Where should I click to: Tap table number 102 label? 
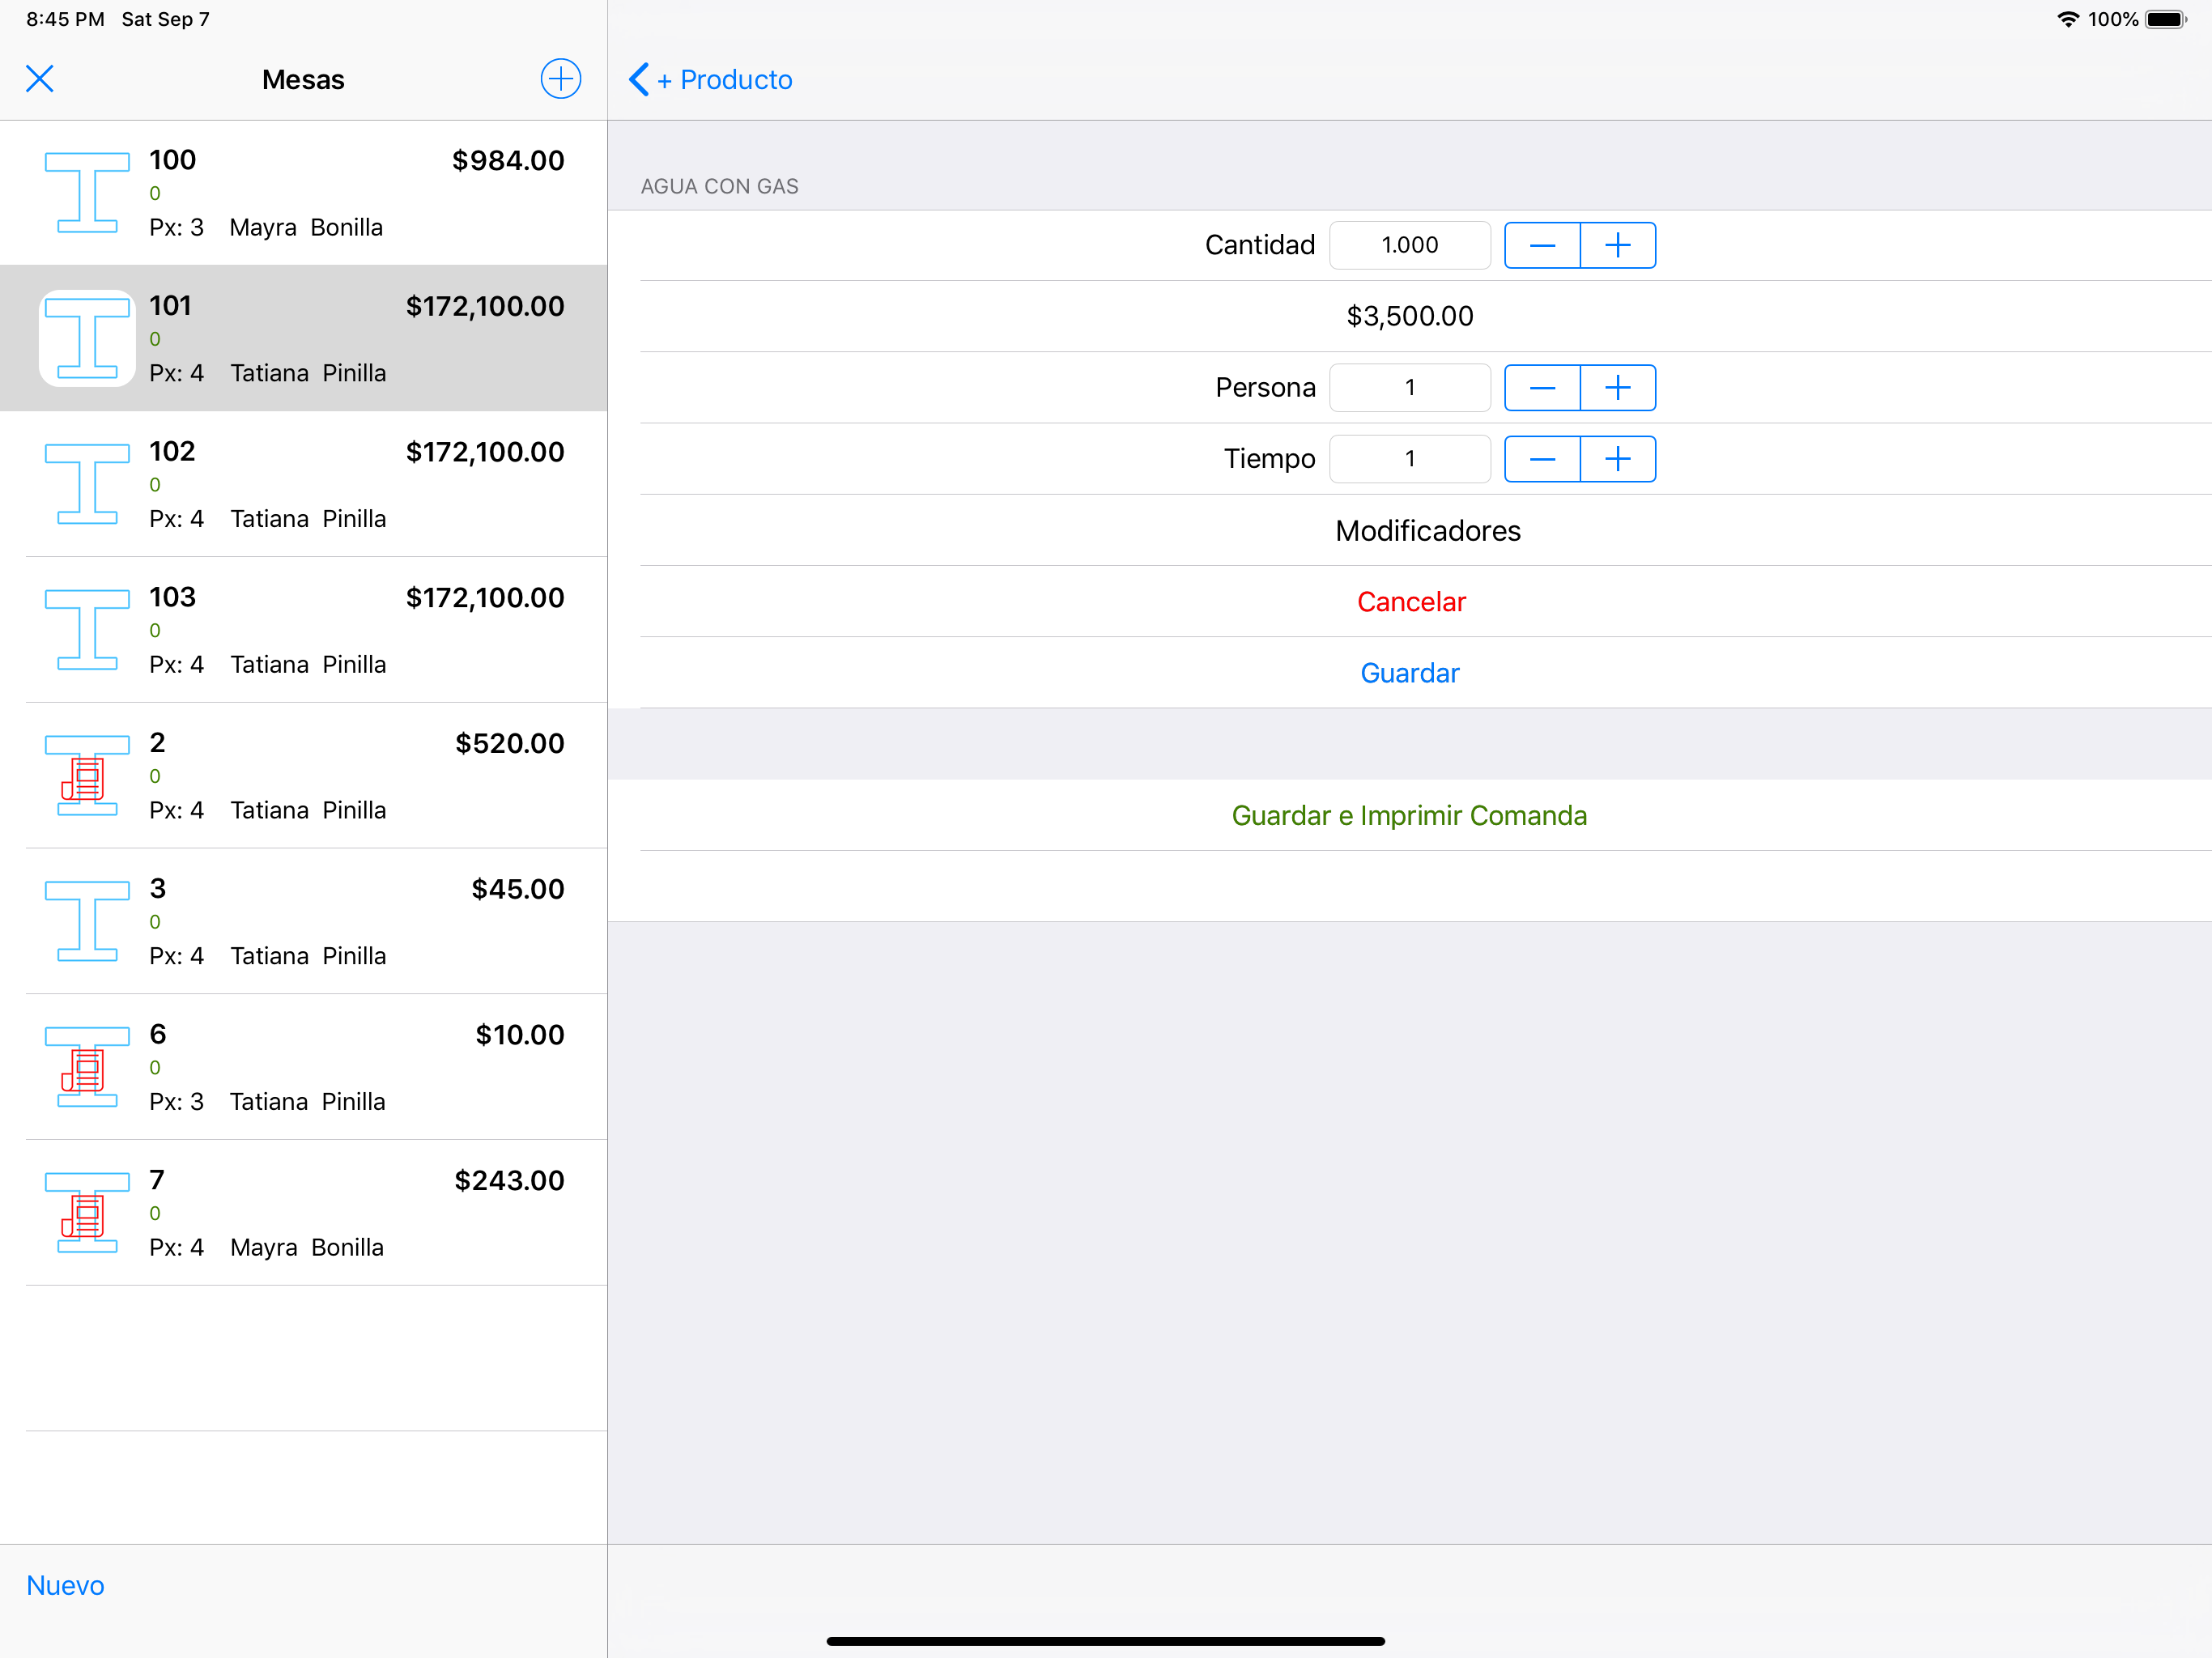[172, 451]
